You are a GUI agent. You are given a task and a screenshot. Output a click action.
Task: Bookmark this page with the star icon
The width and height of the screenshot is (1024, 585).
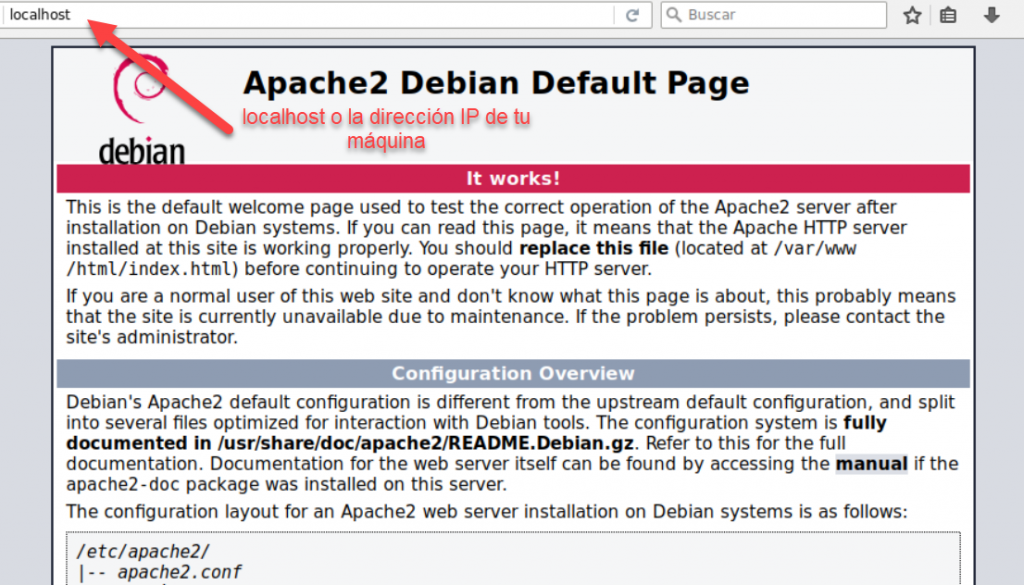(x=911, y=15)
